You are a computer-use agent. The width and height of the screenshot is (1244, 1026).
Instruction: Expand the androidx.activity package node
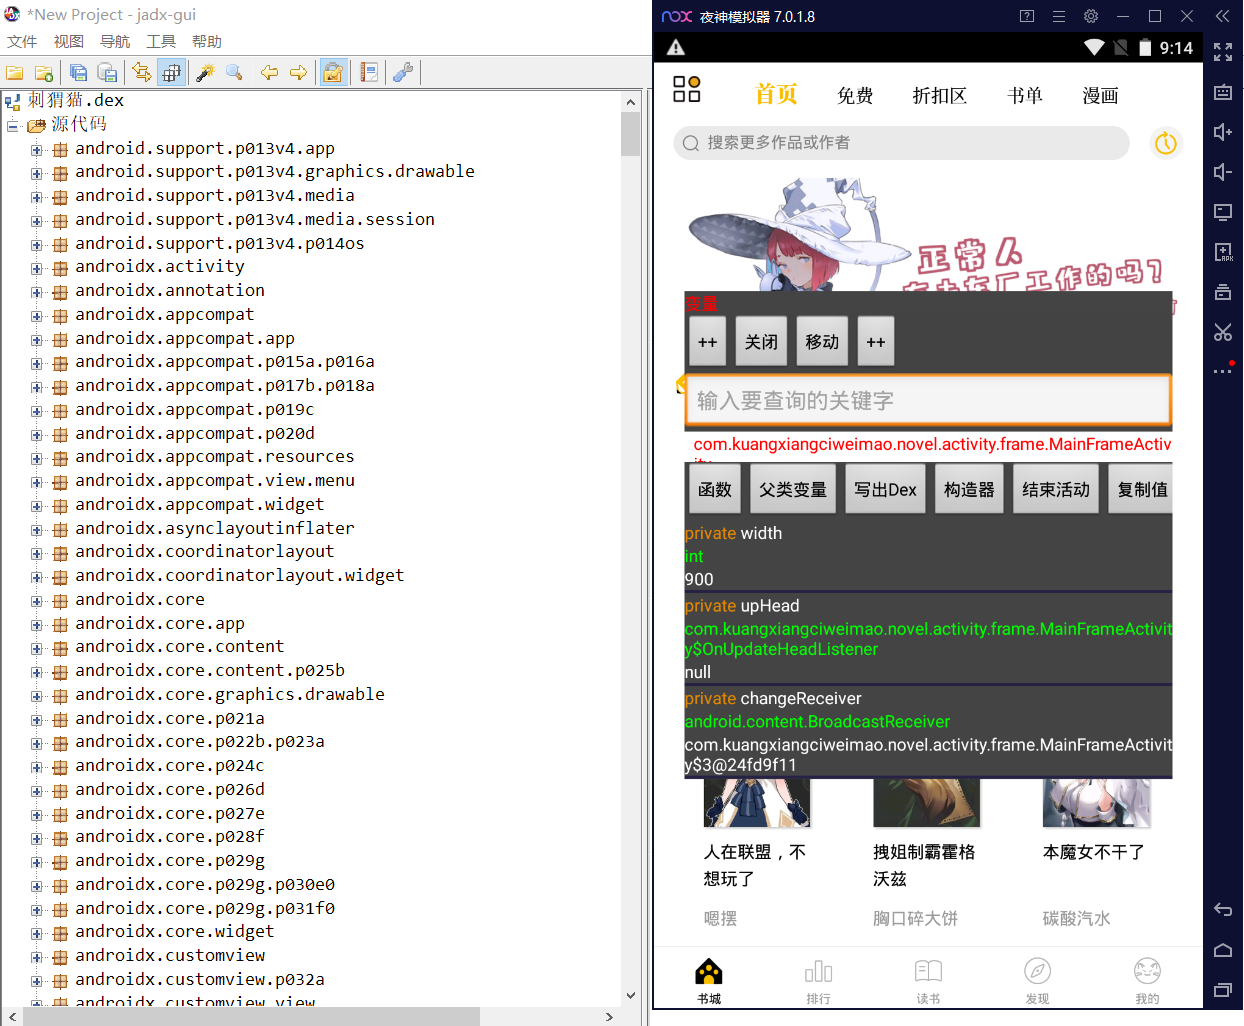(x=36, y=268)
